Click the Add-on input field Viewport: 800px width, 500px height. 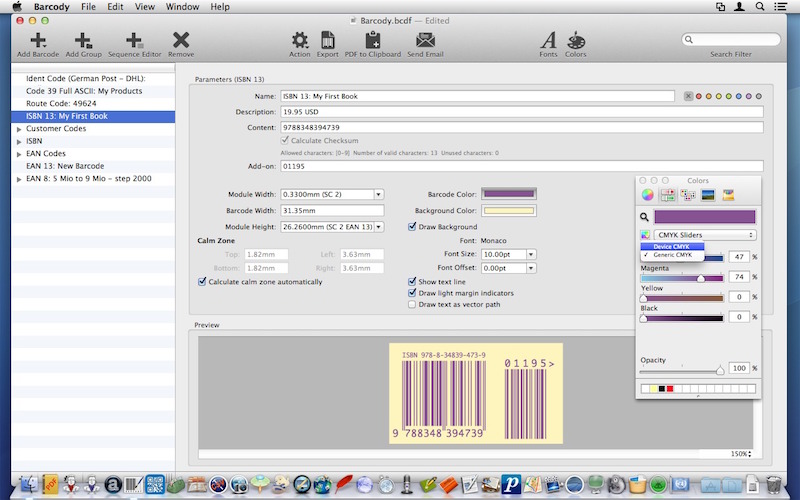(x=520, y=166)
